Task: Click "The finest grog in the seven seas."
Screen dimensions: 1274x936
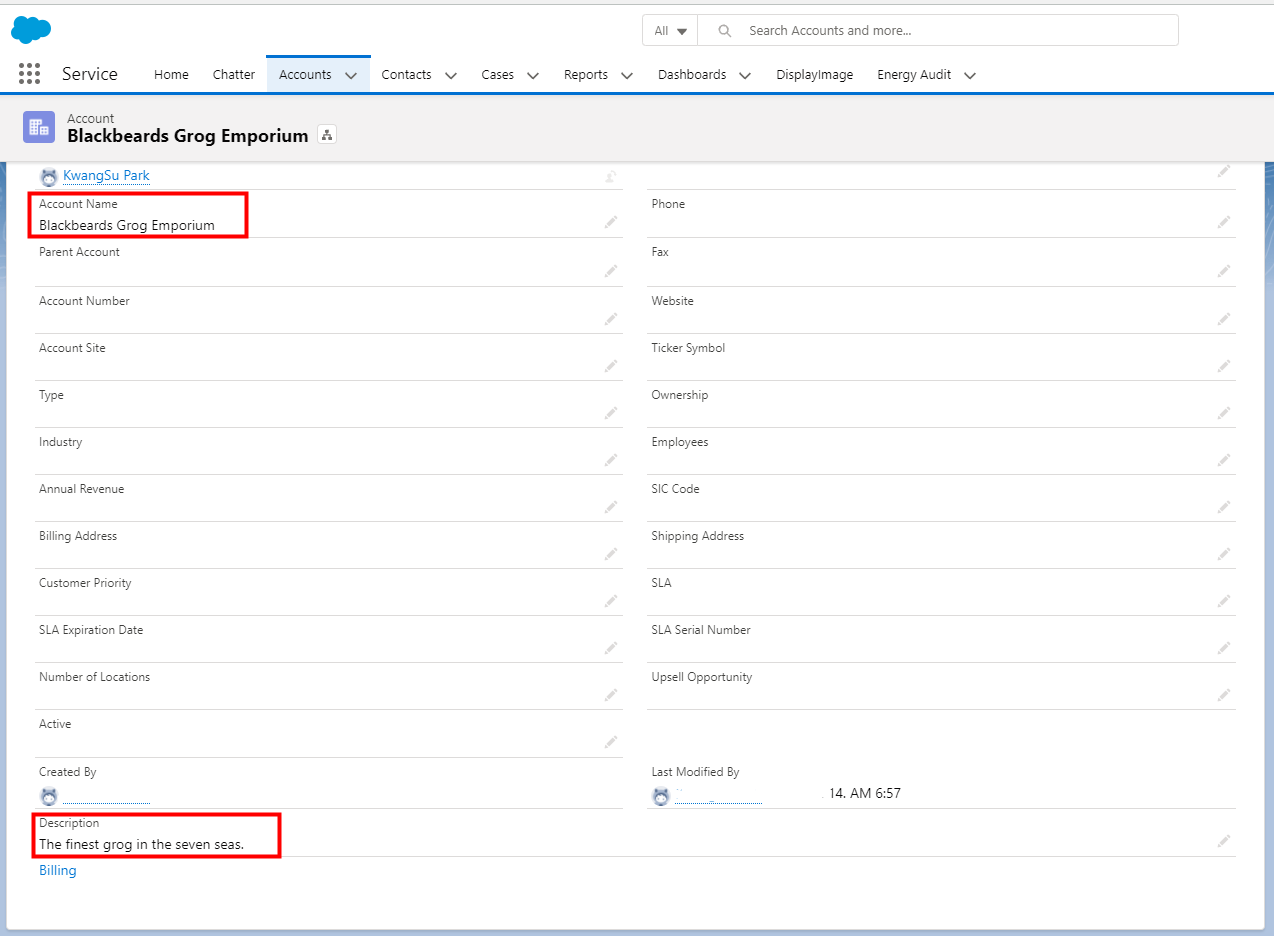Action: 142,845
